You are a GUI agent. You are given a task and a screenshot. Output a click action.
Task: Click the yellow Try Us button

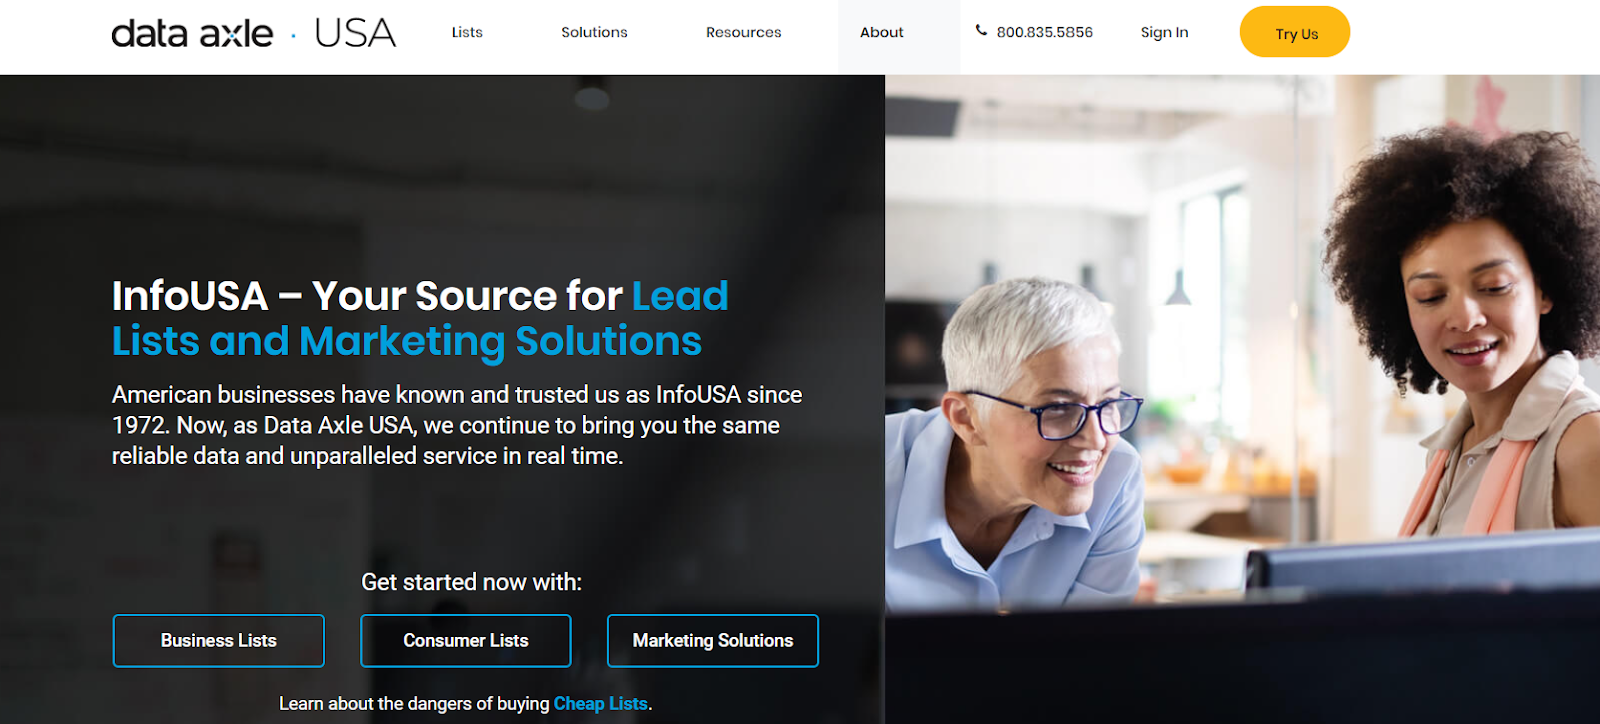coord(1295,32)
